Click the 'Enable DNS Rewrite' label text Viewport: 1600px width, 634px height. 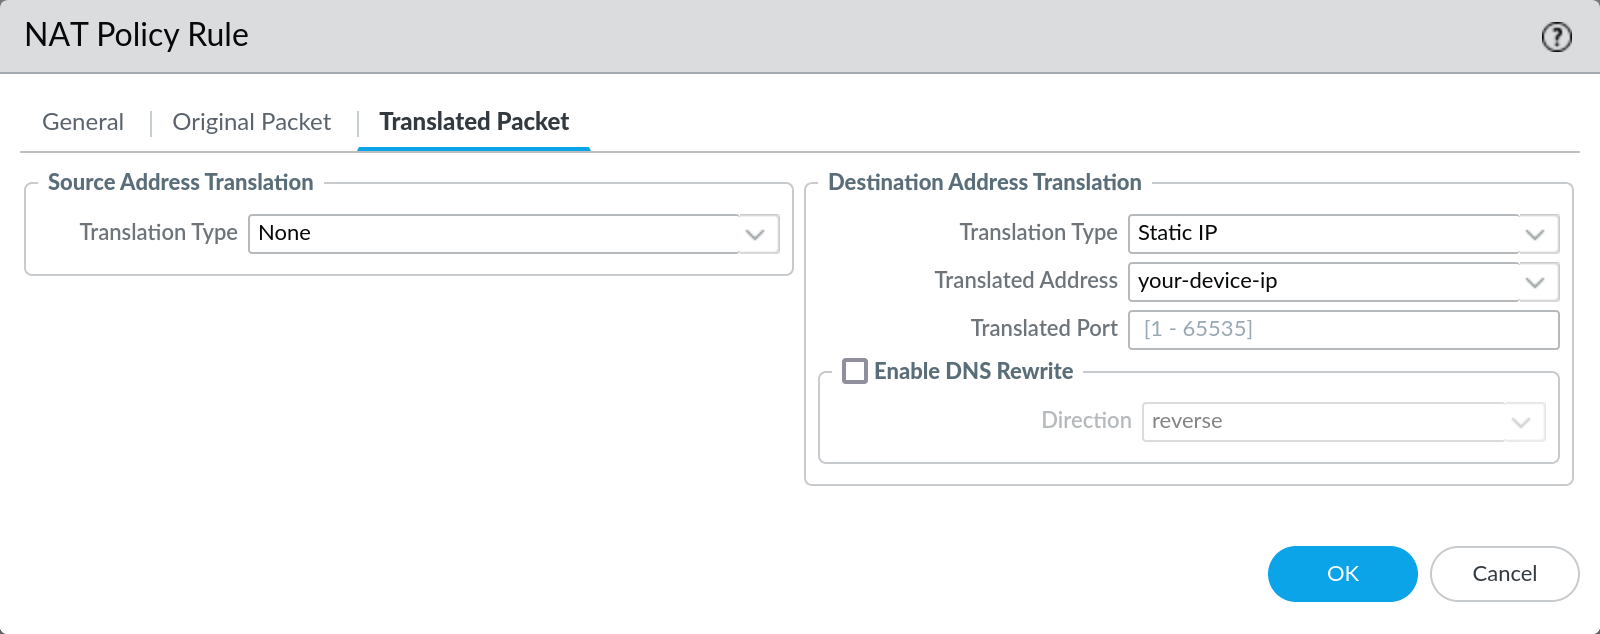tap(973, 371)
